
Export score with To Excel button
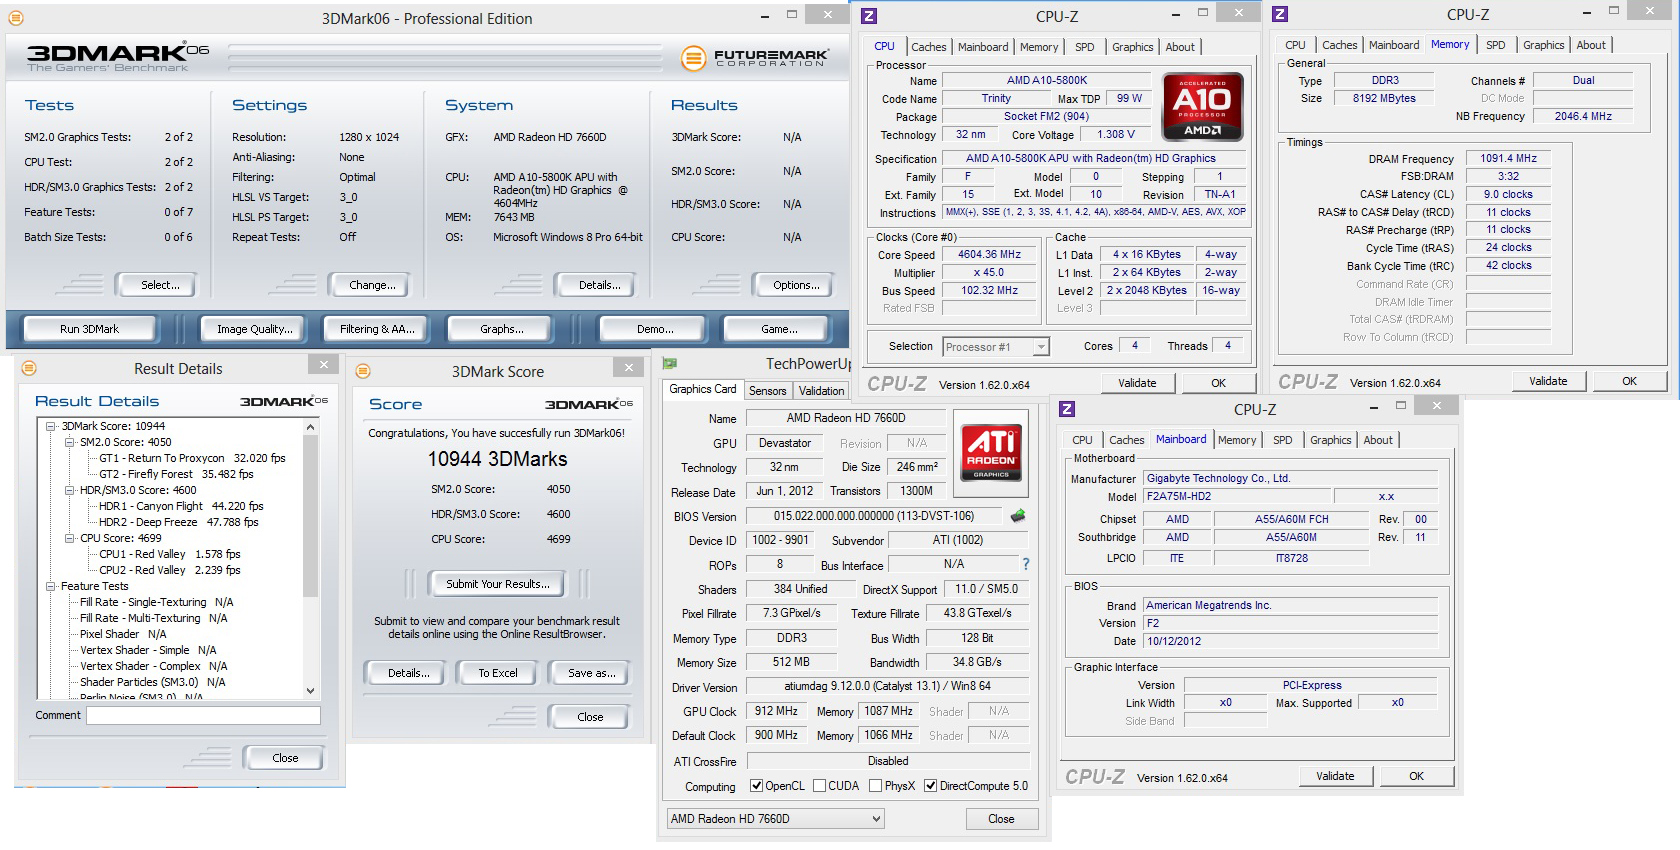497,673
